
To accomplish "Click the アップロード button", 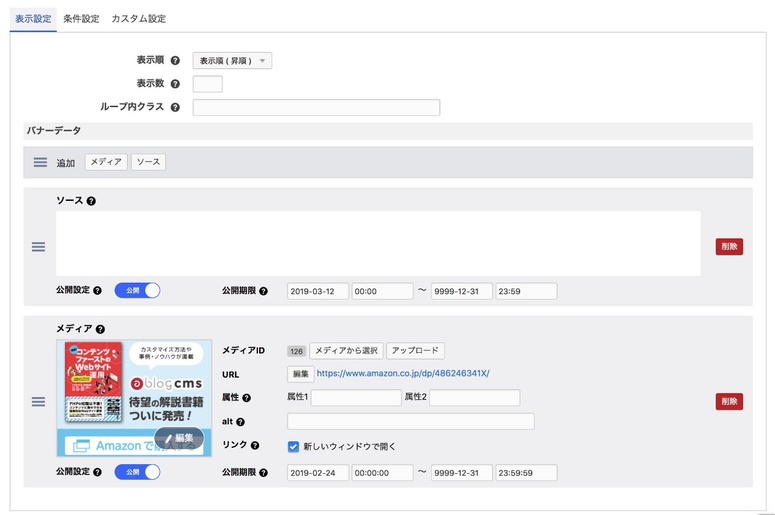I will (x=415, y=351).
